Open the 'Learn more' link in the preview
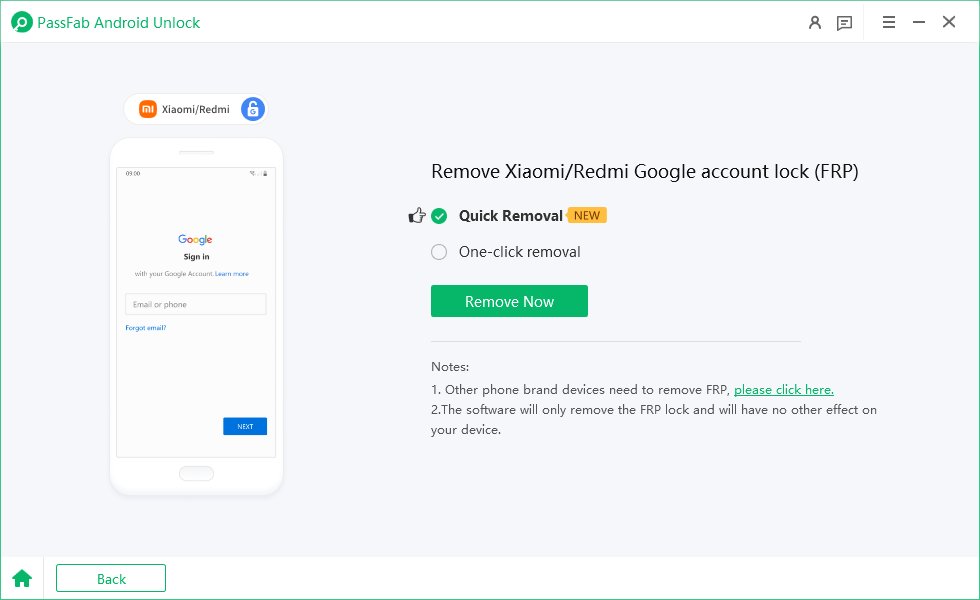 [x=231, y=273]
